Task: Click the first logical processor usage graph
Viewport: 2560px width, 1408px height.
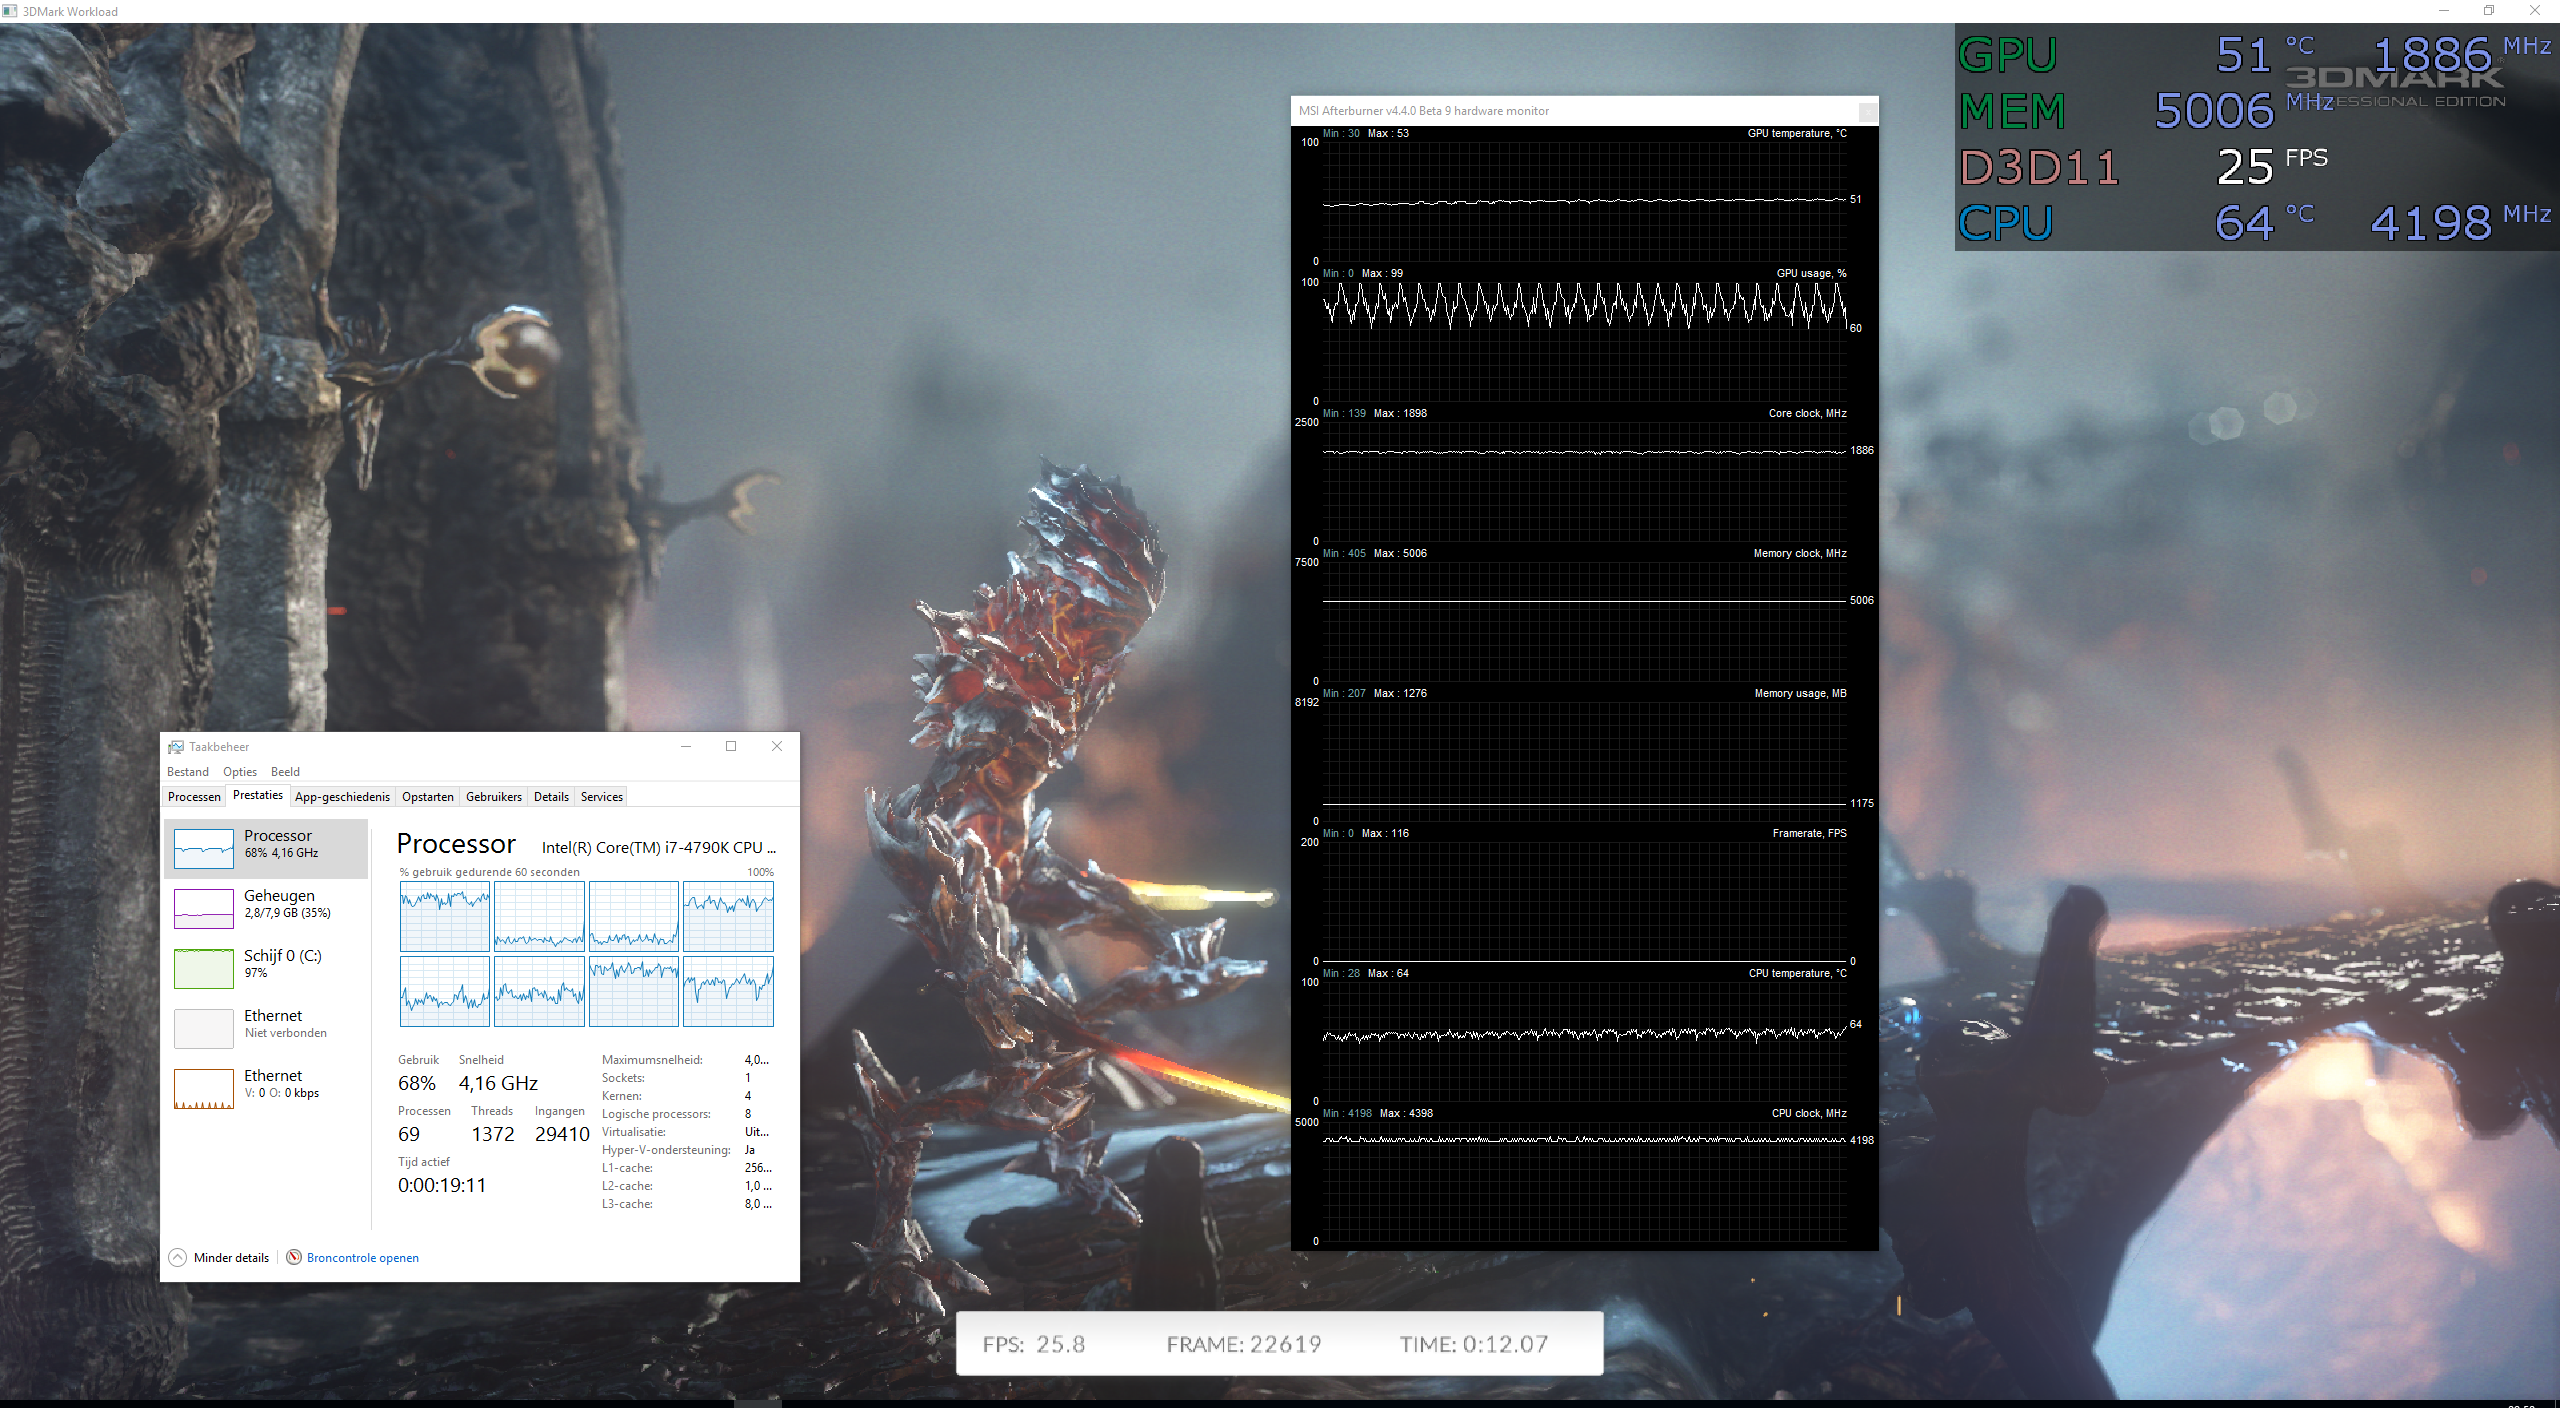Action: (445, 916)
